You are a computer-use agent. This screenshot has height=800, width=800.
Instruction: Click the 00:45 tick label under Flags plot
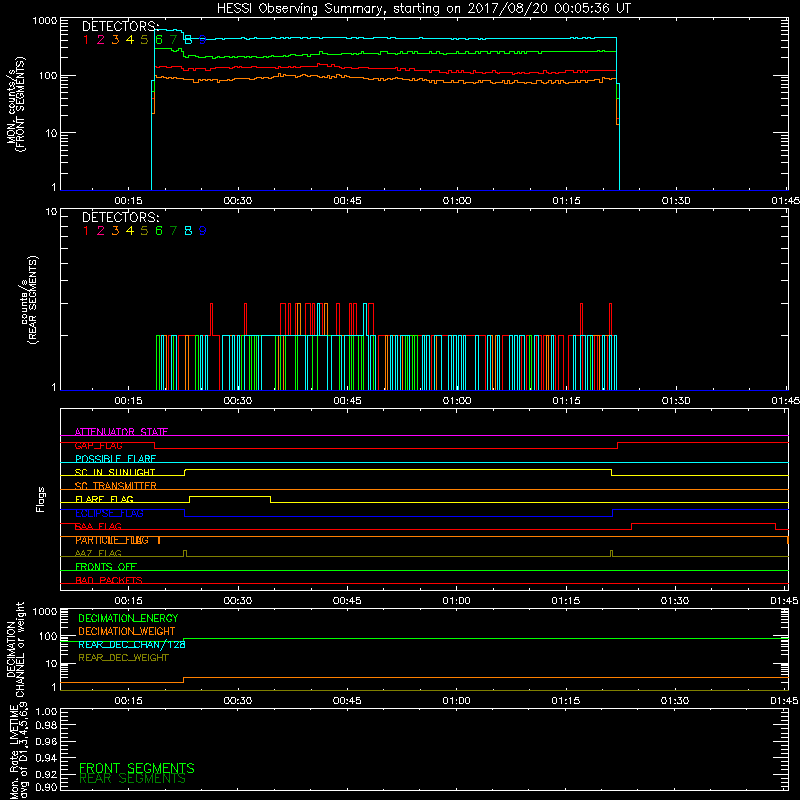(x=347, y=601)
